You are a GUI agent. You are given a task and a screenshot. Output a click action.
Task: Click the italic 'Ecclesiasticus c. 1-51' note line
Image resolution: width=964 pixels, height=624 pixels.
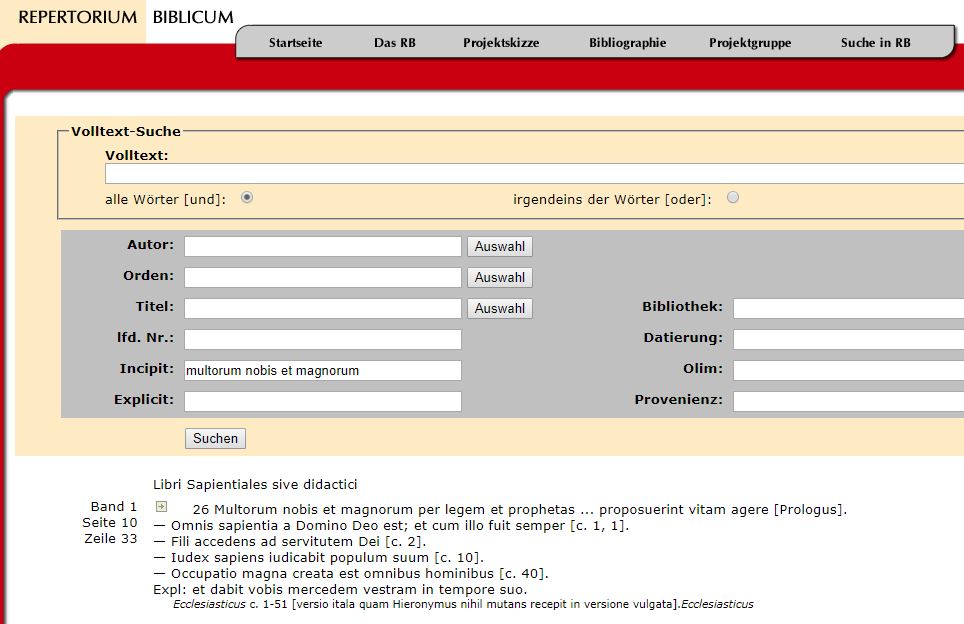[463, 604]
